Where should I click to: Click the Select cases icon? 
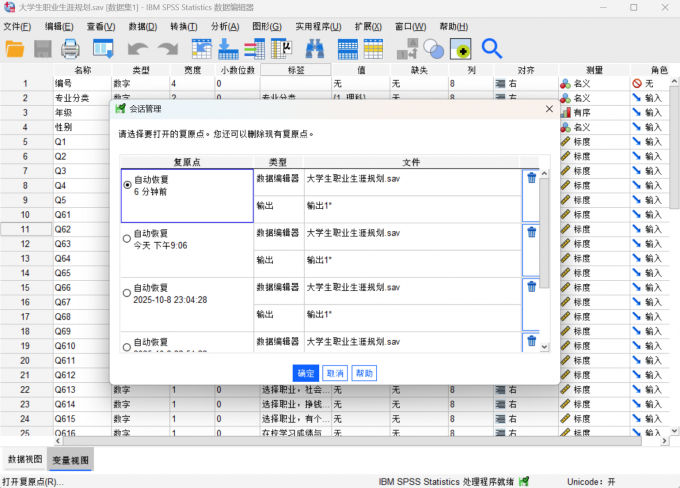pos(461,49)
